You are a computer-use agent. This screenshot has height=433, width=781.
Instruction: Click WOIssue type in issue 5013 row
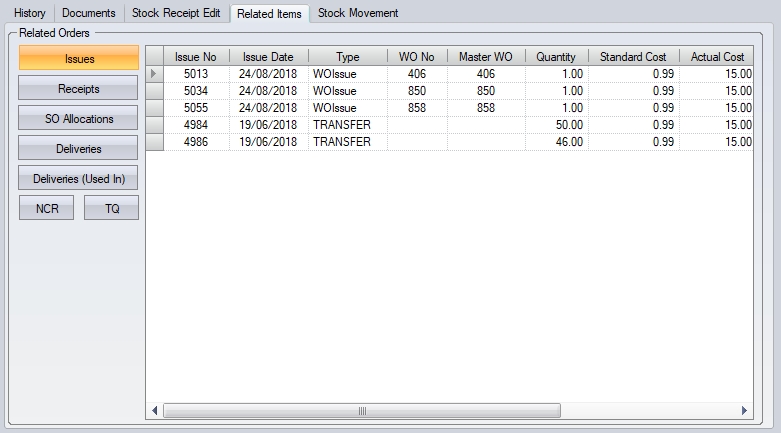pos(348,74)
